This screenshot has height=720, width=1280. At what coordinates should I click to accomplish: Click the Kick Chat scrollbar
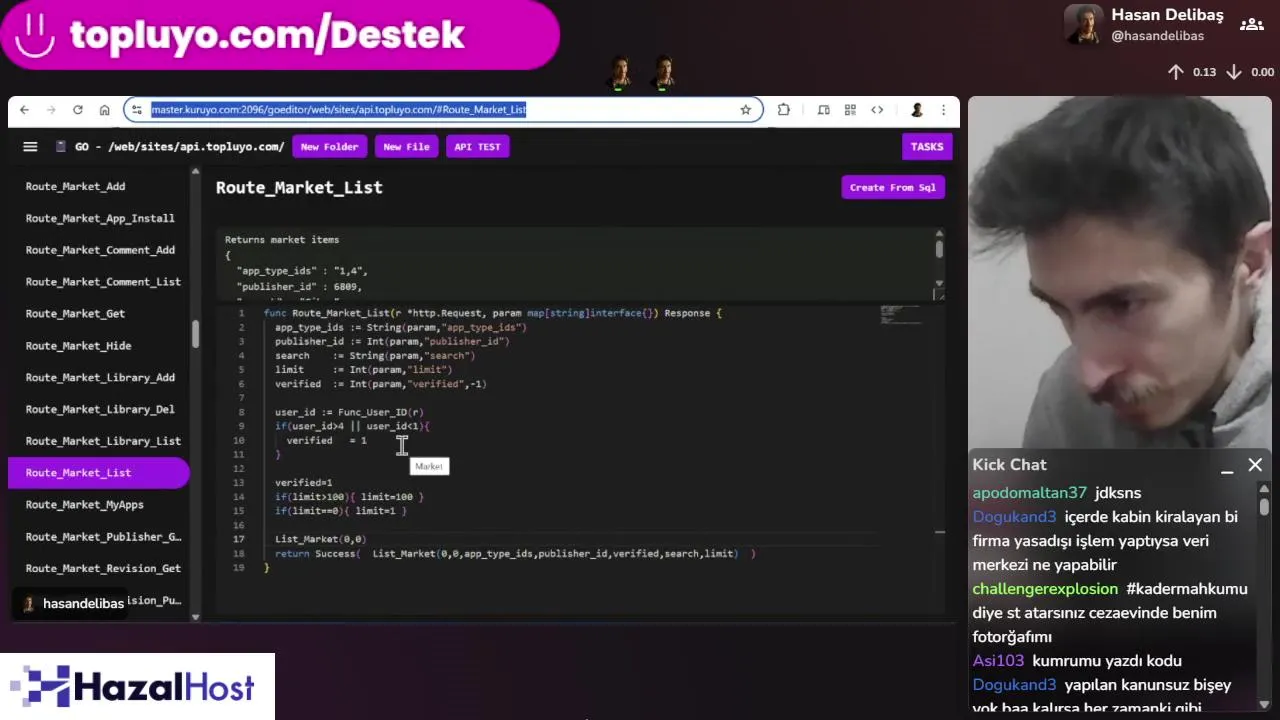(1264, 507)
